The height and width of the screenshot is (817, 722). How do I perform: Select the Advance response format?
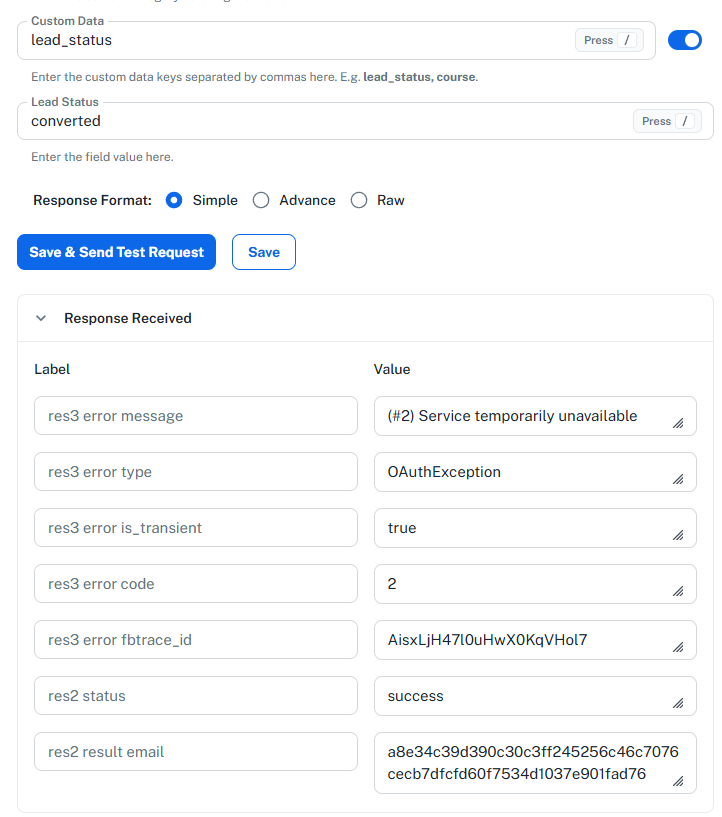[261, 200]
